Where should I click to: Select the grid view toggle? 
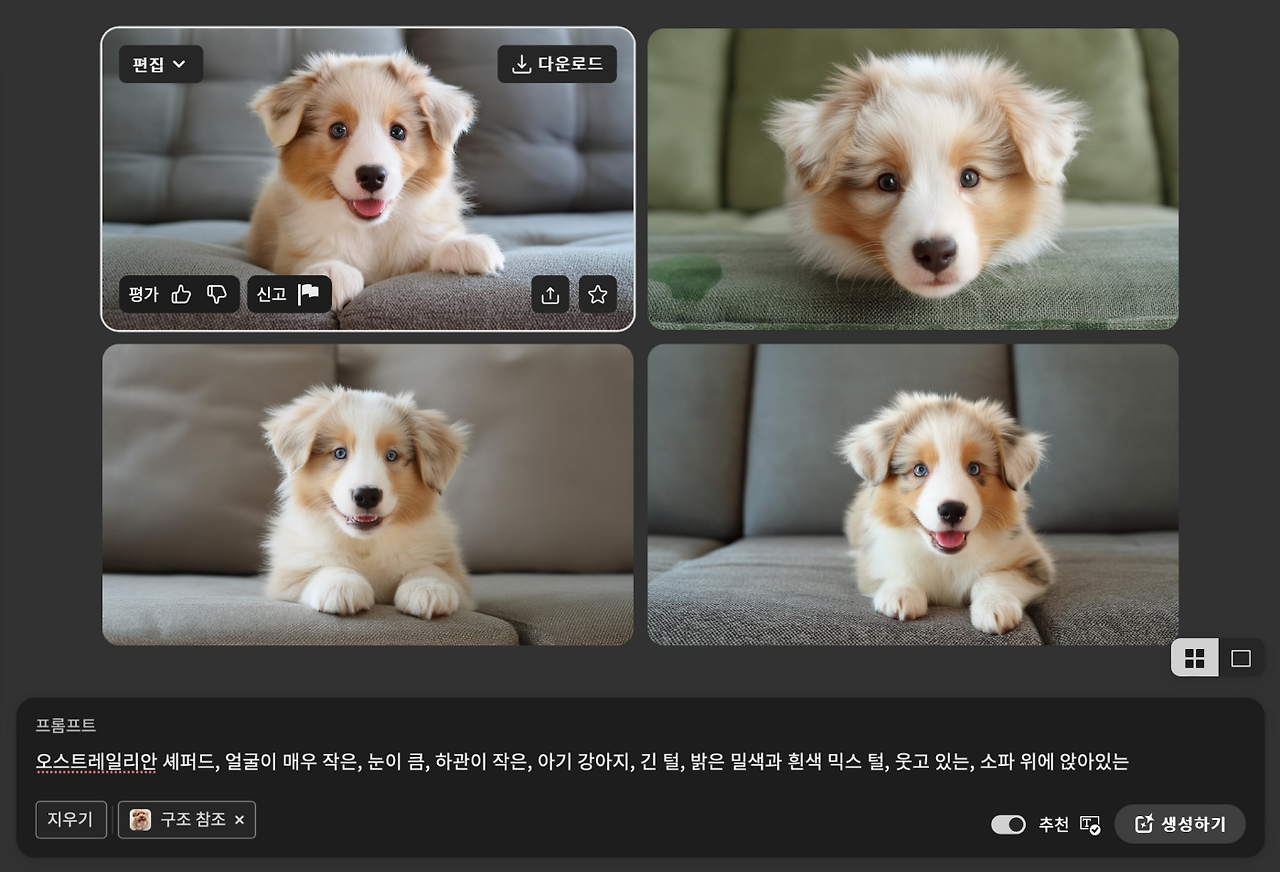point(1195,659)
